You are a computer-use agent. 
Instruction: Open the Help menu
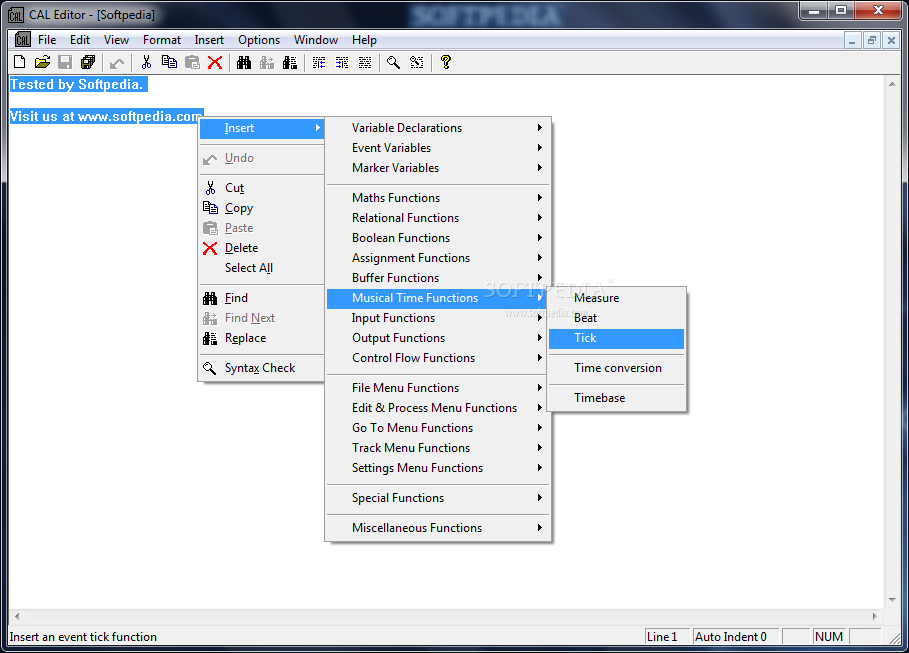pyautogui.click(x=364, y=40)
